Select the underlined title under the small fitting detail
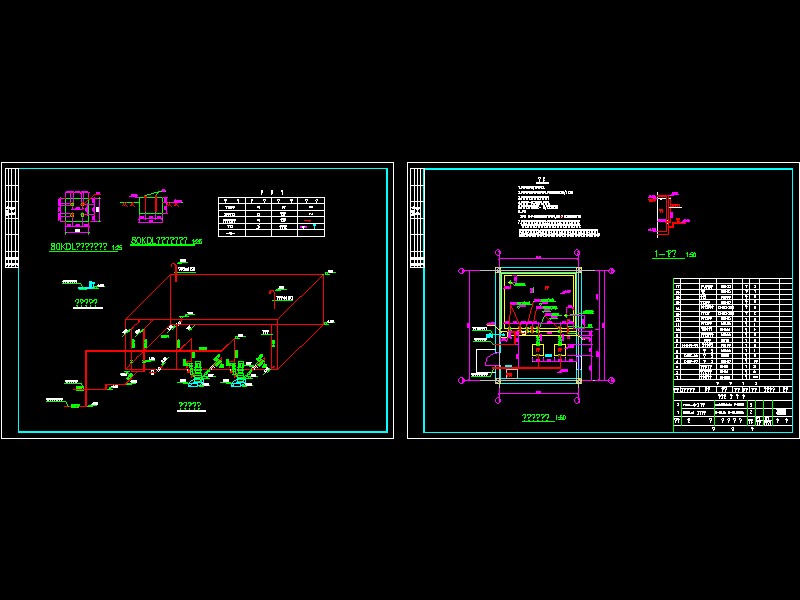Image resolution: width=800 pixels, height=600 pixels. pyautogui.click(x=86, y=303)
